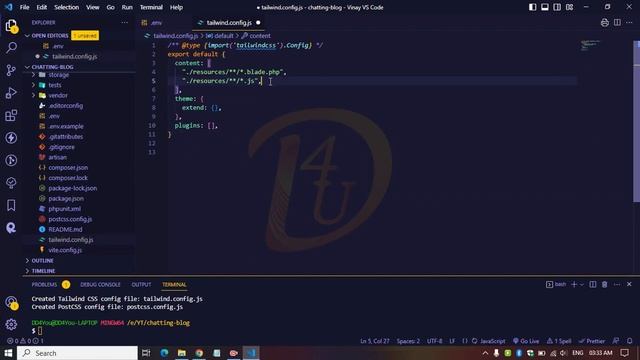
Task: Switch to Output panel tab
Action: coord(141,284)
